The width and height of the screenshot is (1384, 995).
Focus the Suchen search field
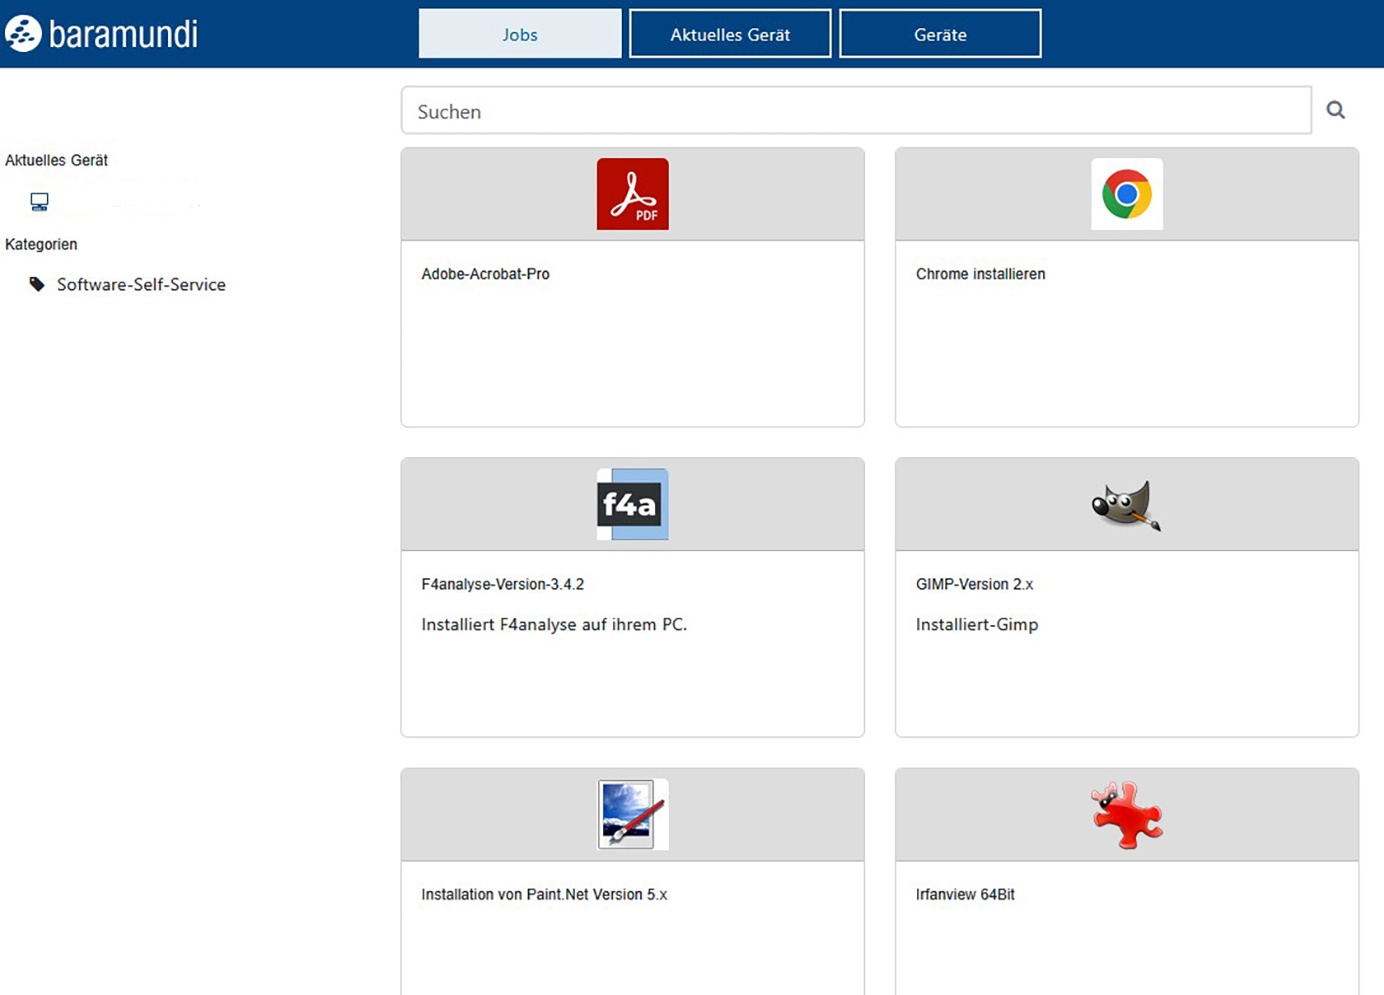pyautogui.click(x=855, y=111)
